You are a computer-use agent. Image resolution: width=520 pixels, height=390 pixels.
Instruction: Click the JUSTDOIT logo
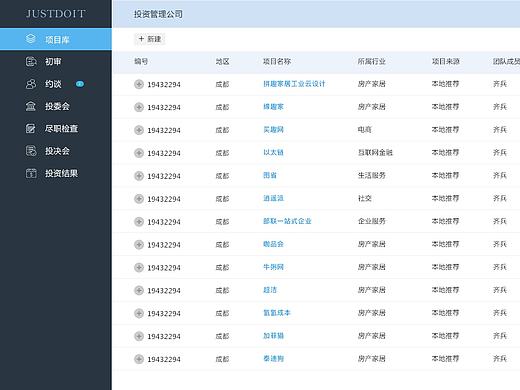coord(56,14)
